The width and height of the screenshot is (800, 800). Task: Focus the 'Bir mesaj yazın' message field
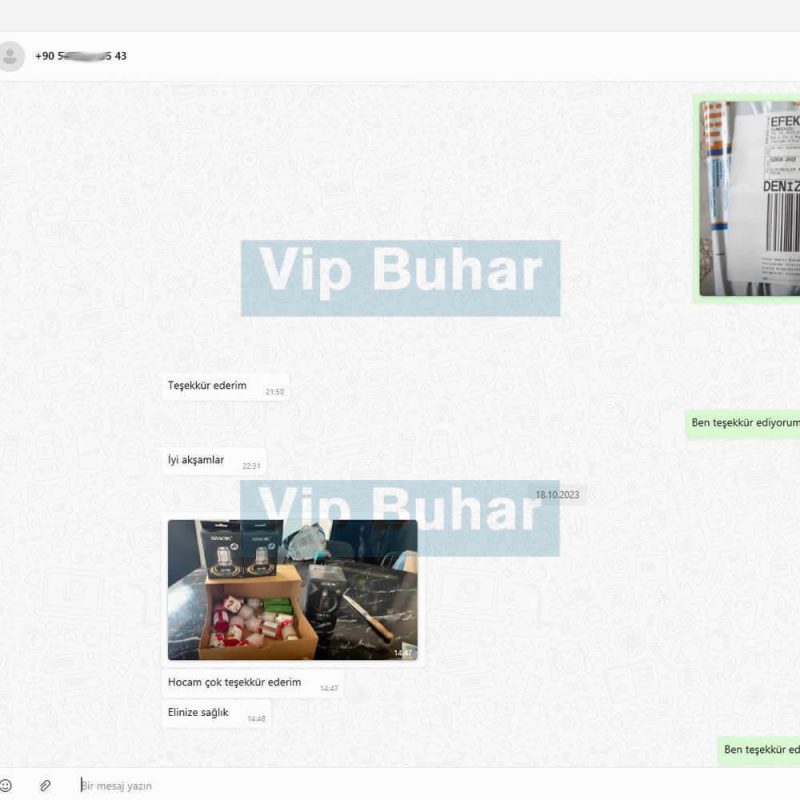(x=116, y=786)
